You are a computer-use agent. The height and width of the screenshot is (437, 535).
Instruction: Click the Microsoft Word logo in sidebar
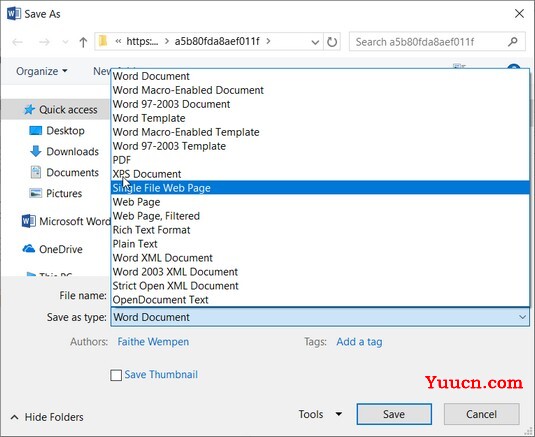[28, 221]
